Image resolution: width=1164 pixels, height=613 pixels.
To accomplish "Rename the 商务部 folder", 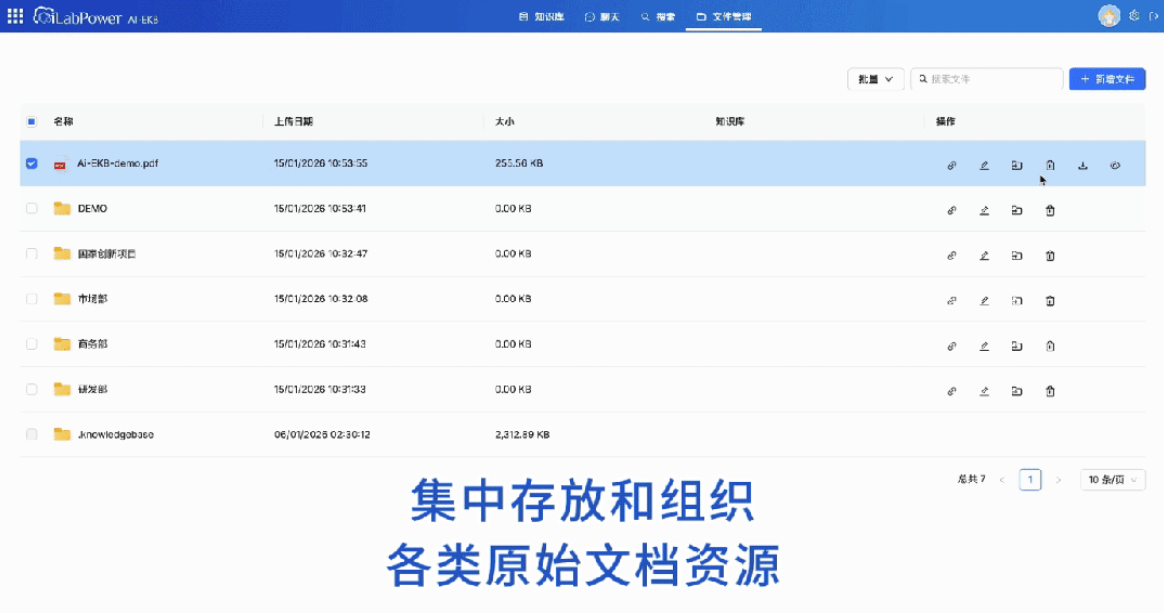I will 984,347.
